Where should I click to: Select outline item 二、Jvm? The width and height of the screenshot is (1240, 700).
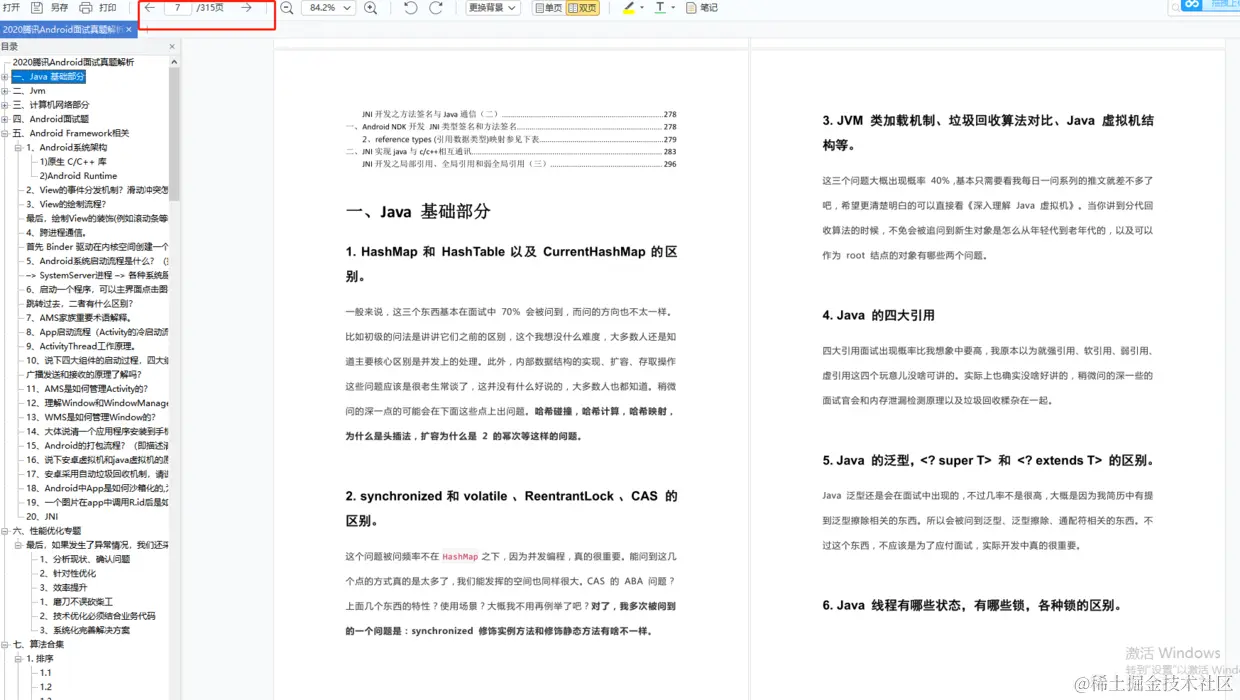coord(29,91)
